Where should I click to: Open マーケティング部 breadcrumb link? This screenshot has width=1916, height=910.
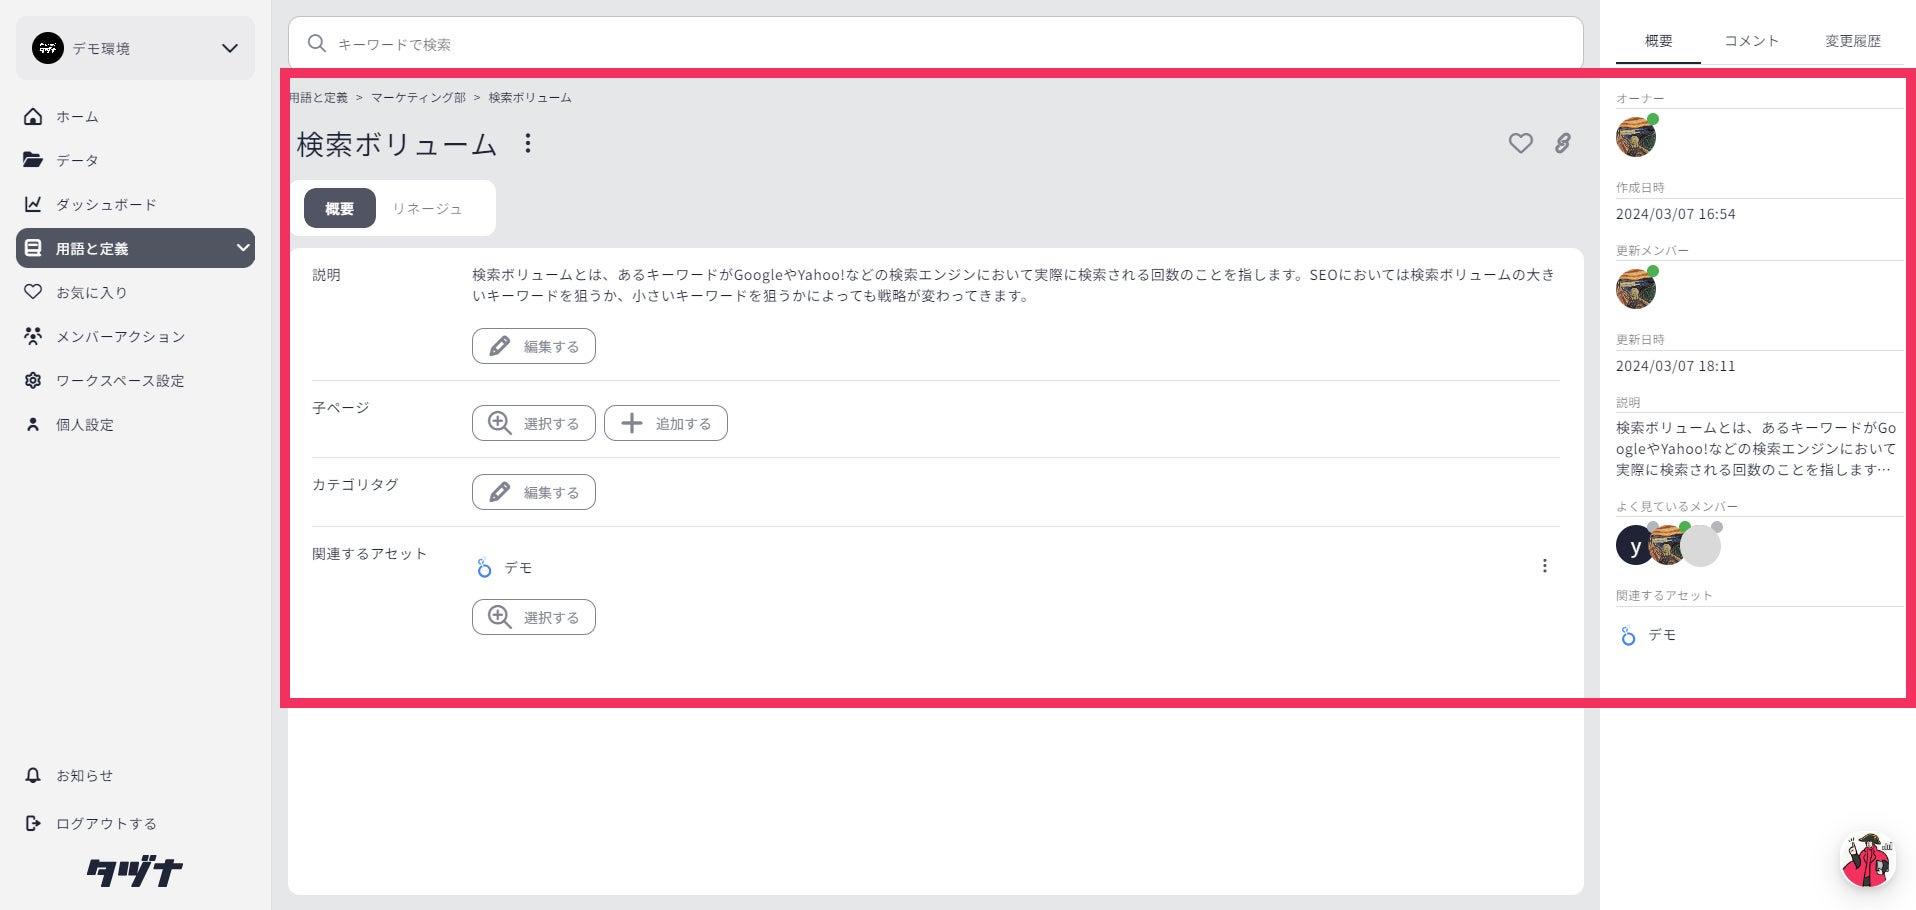418,97
